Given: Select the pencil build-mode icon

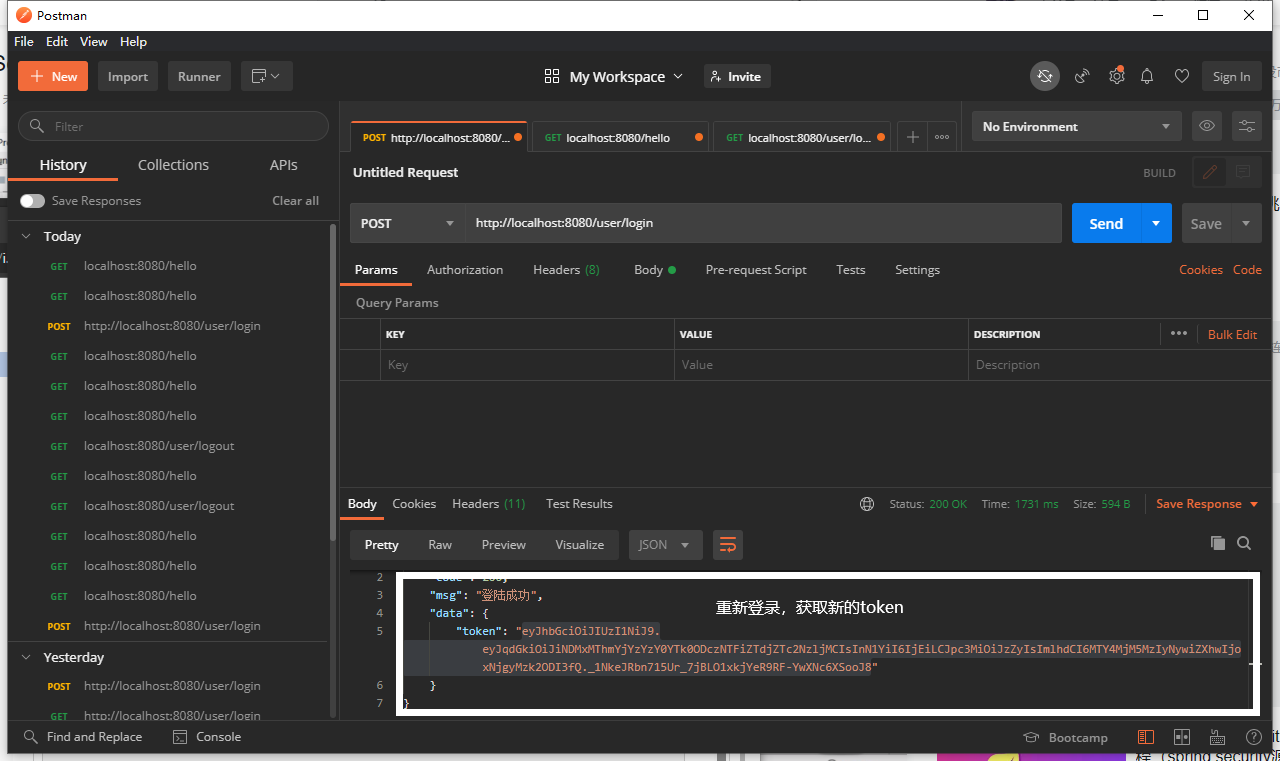Looking at the screenshot, I should click(x=1210, y=172).
